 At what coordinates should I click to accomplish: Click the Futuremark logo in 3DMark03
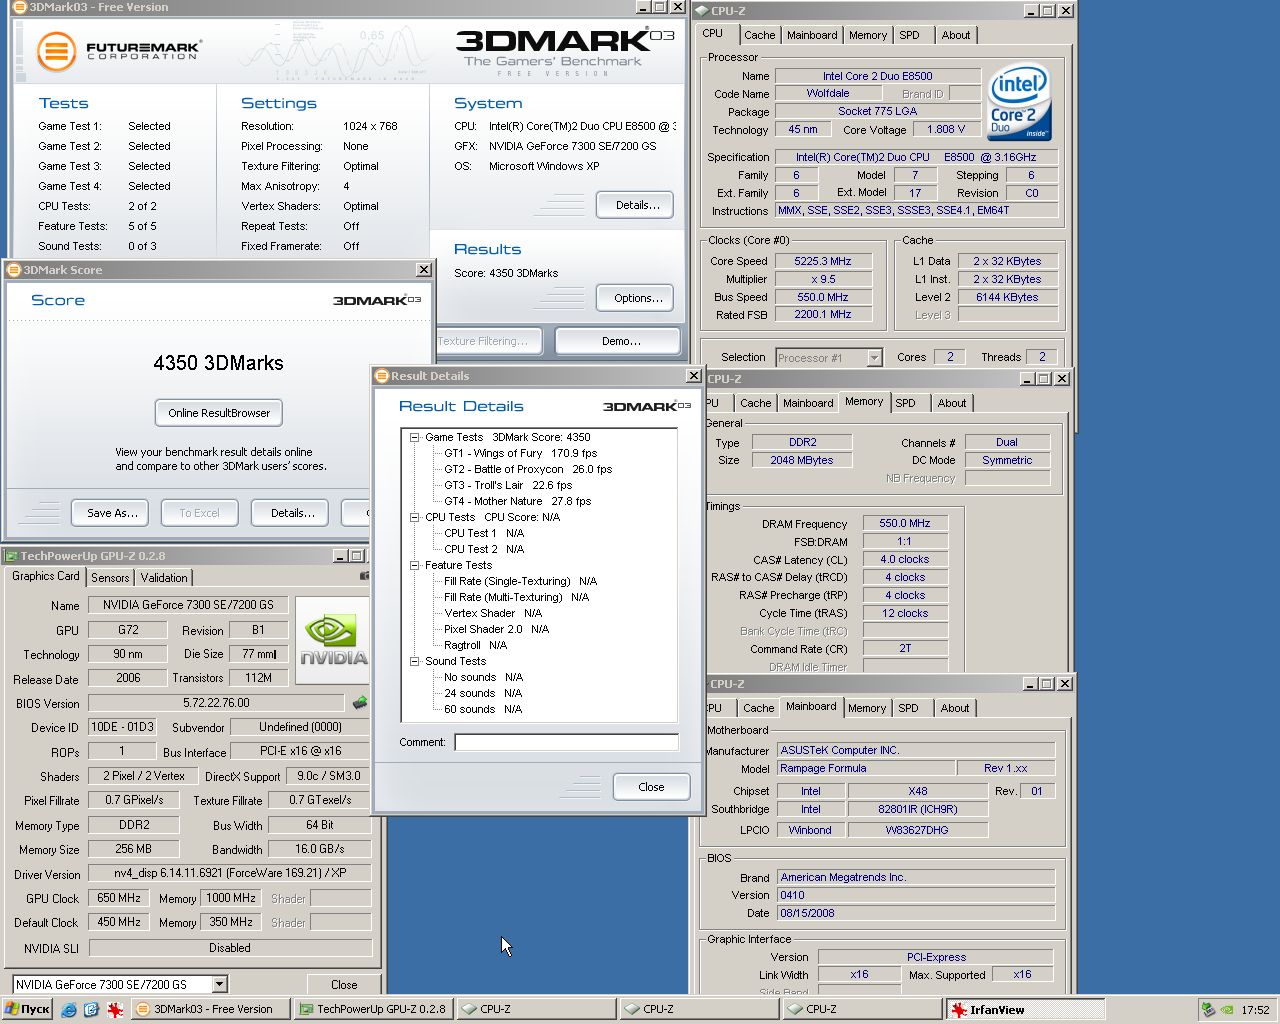(120, 50)
